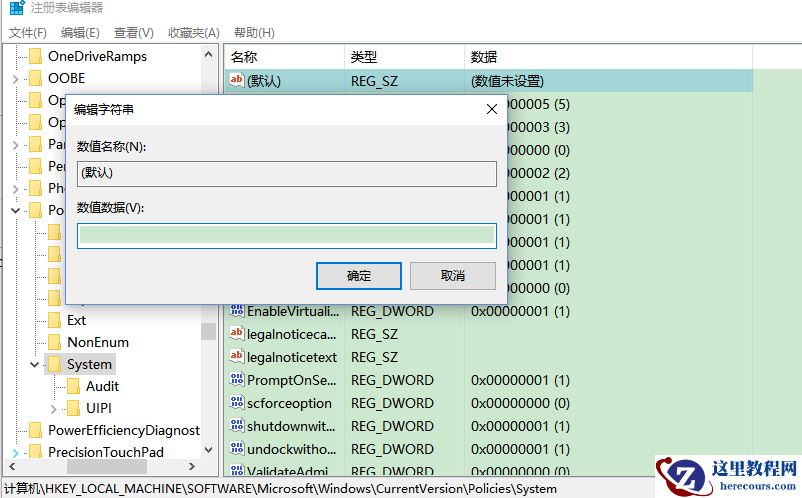Focus the 数值数据(V) input field
Image resolution: width=802 pixels, height=498 pixels.
pyautogui.click(x=287, y=236)
